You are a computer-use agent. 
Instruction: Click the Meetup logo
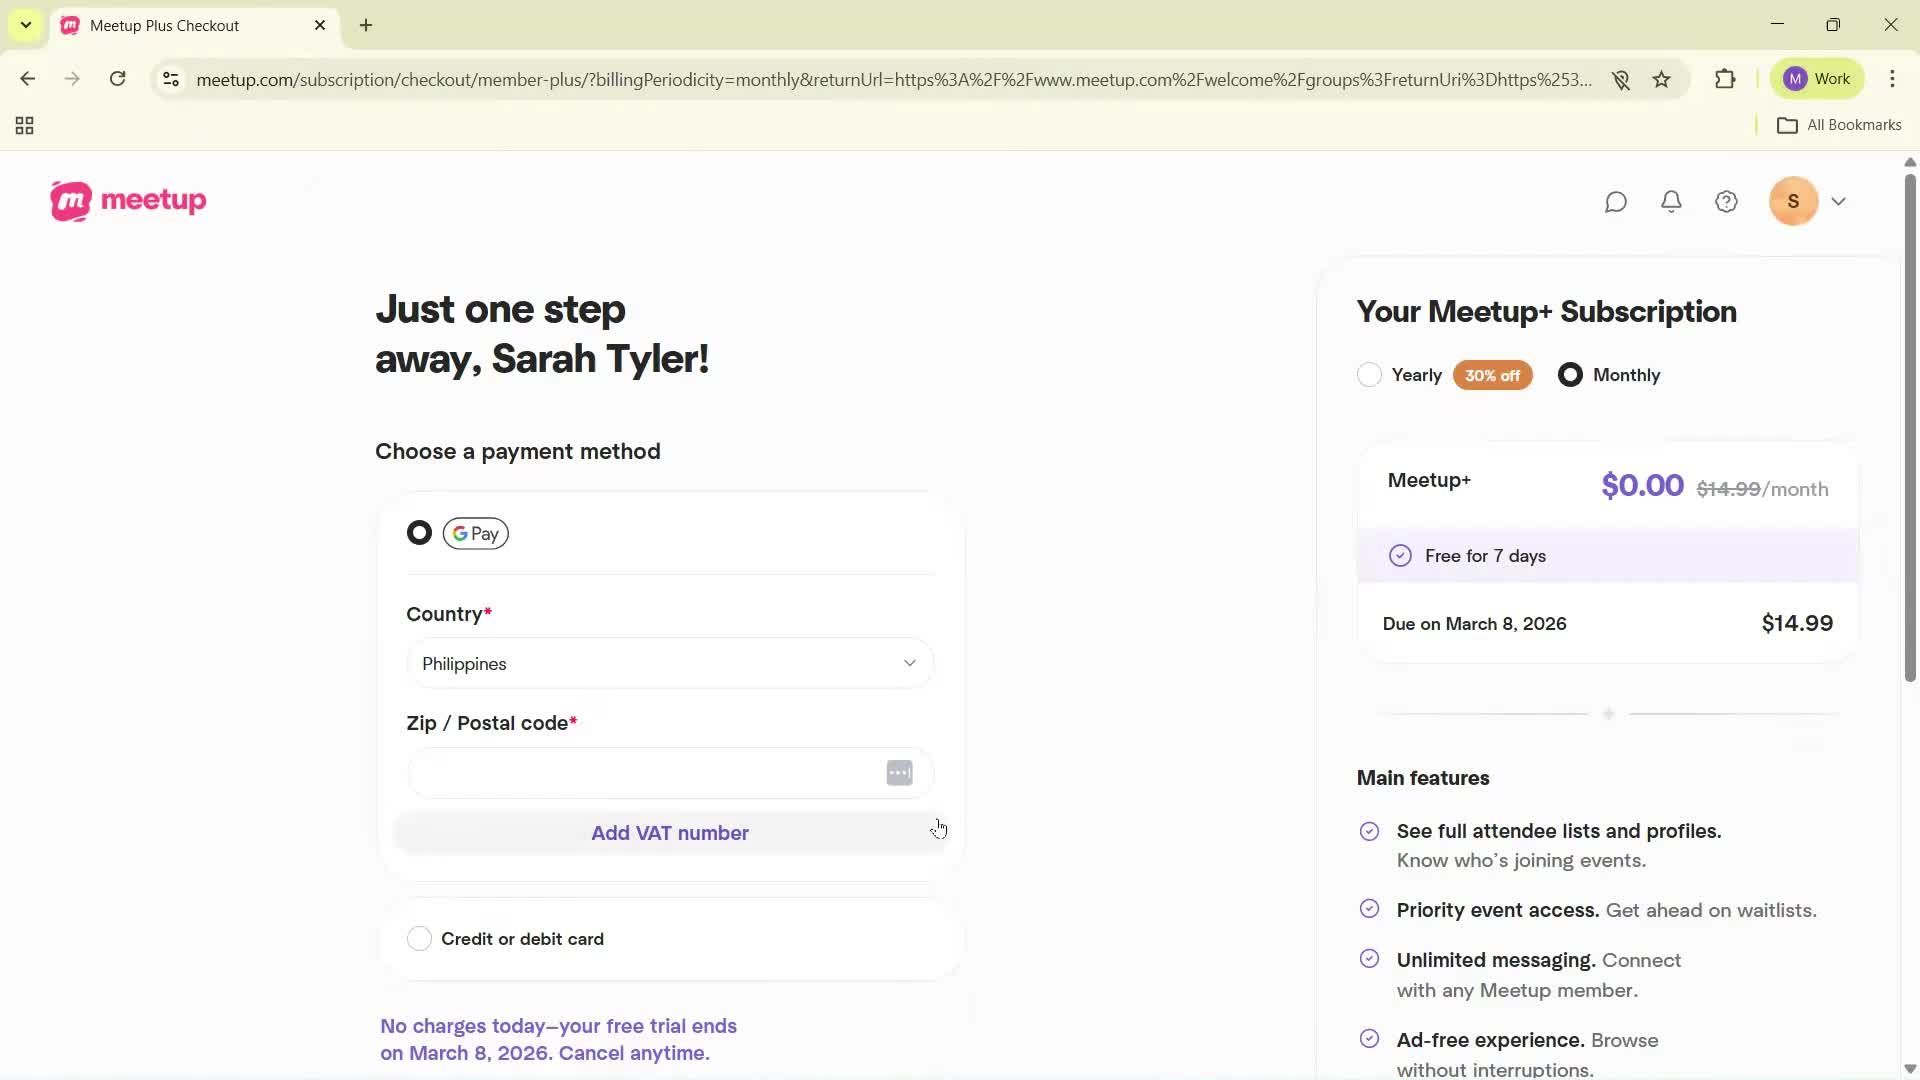click(128, 200)
